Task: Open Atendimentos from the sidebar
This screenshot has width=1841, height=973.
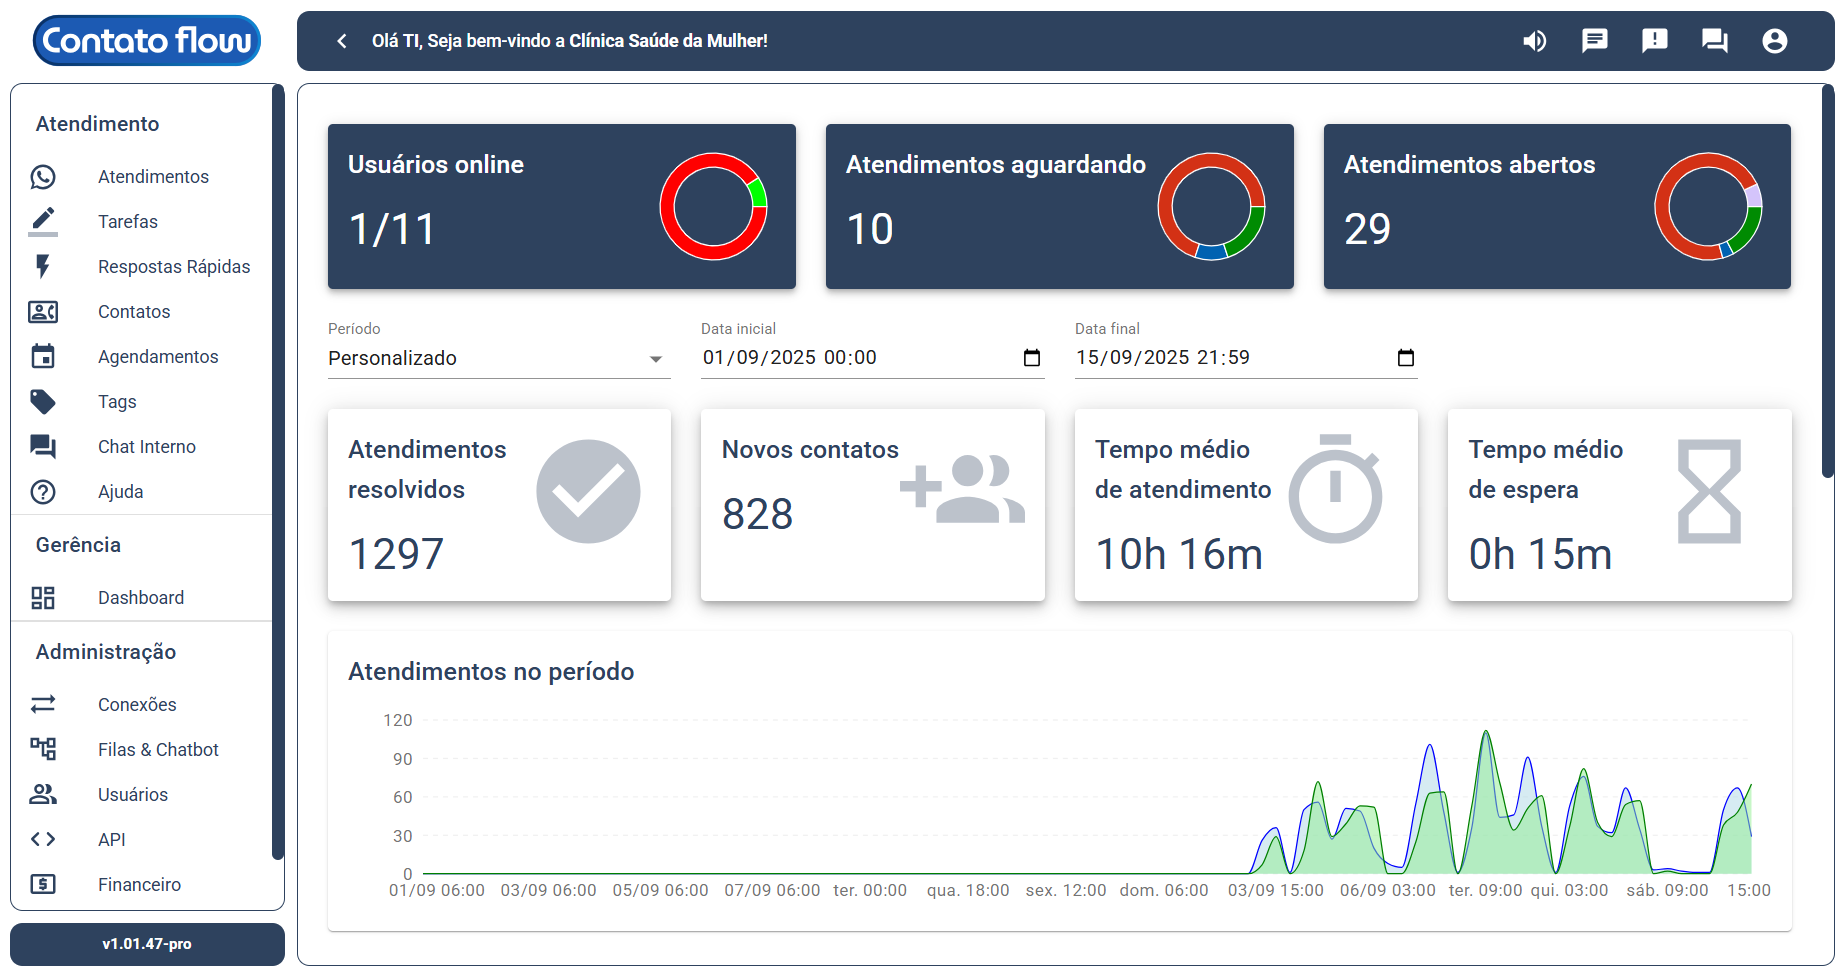Action: (x=153, y=177)
